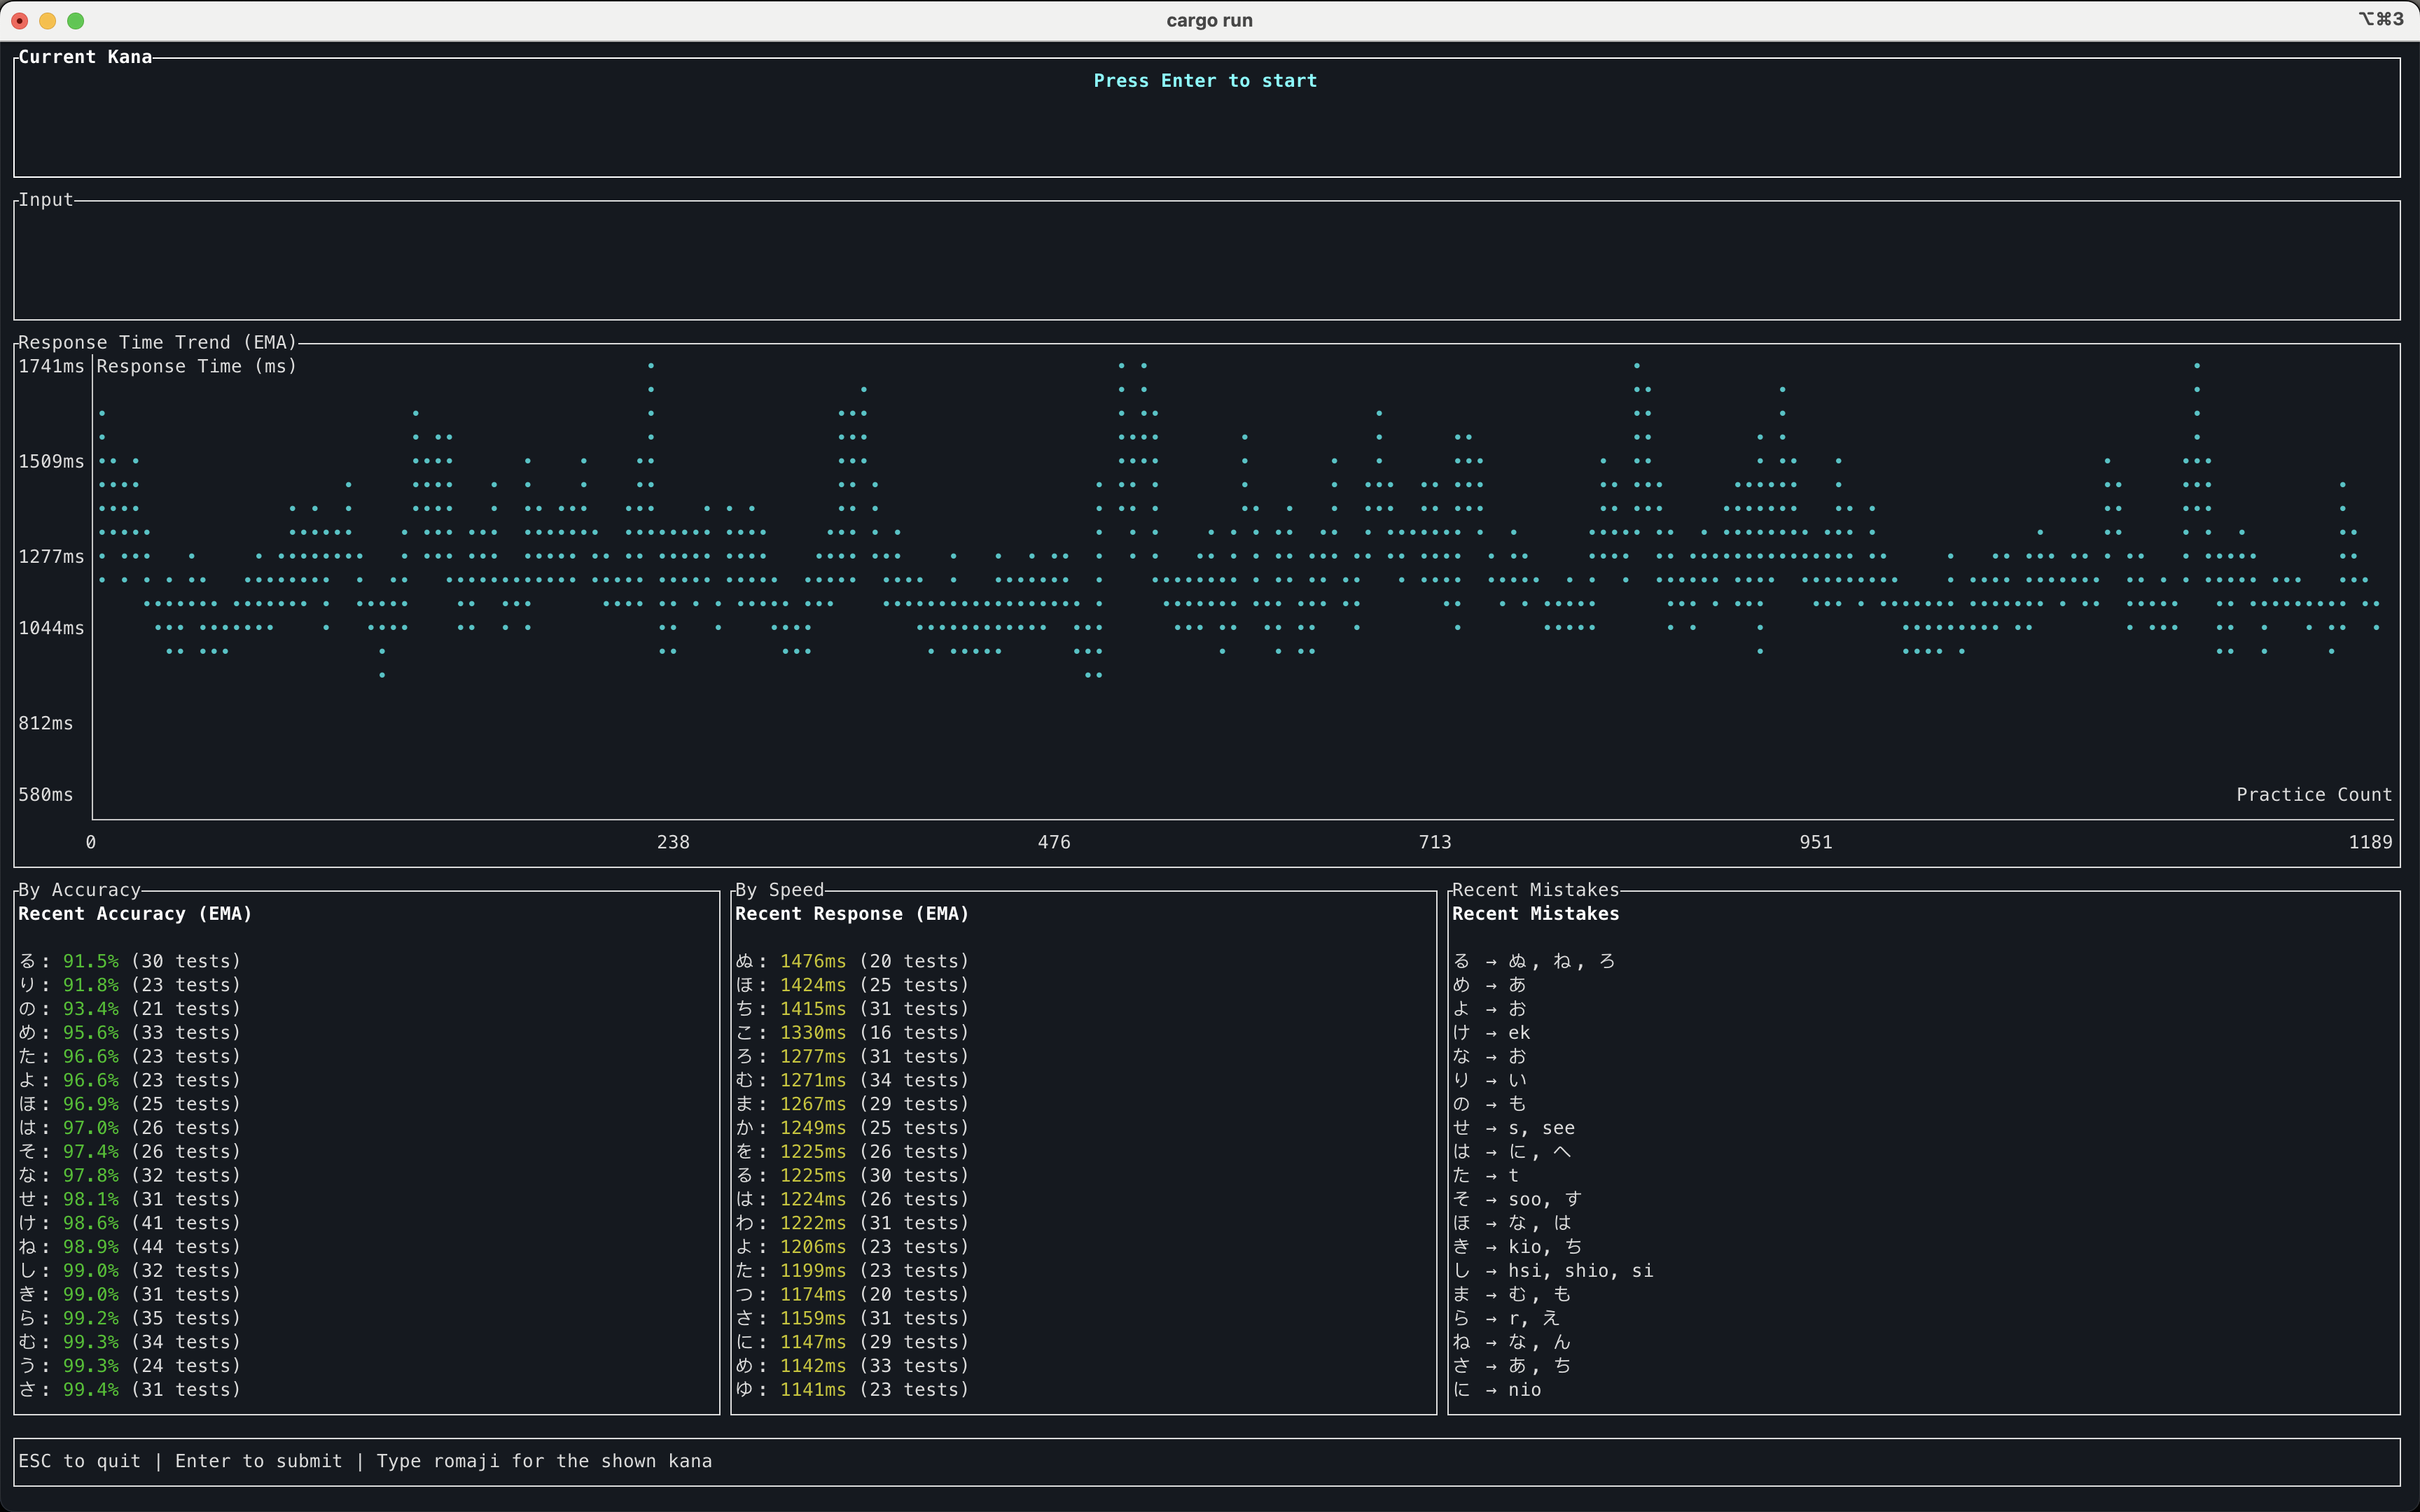The height and width of the screenshot is (1512, 2420).
Task: Click the 'Type romaji for the shown kana' hint
Action: click(x=544, y=1461)
